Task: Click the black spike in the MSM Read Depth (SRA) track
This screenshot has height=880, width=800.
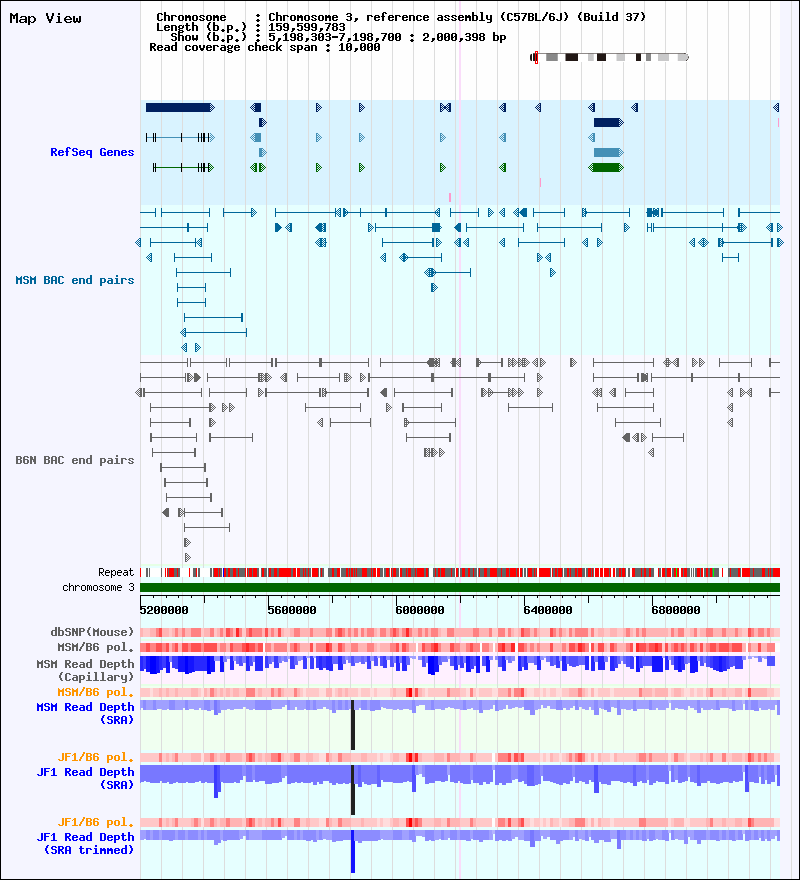Action: pyautogui.click(x=353, y=725)
